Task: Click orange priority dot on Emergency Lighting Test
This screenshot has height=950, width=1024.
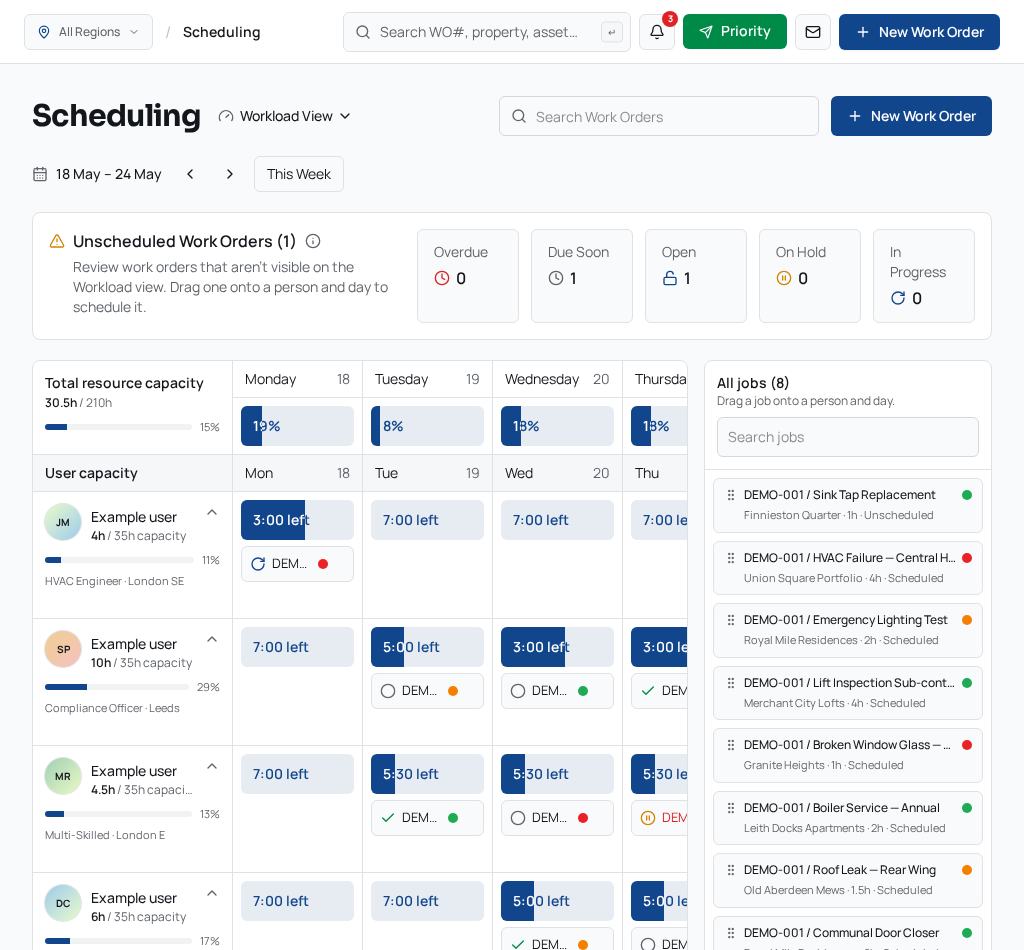Action: [967, 620]
